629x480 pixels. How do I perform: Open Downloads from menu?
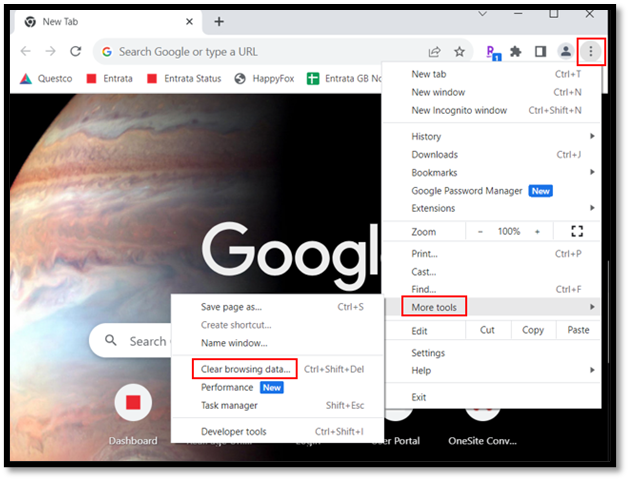(491, 154)
